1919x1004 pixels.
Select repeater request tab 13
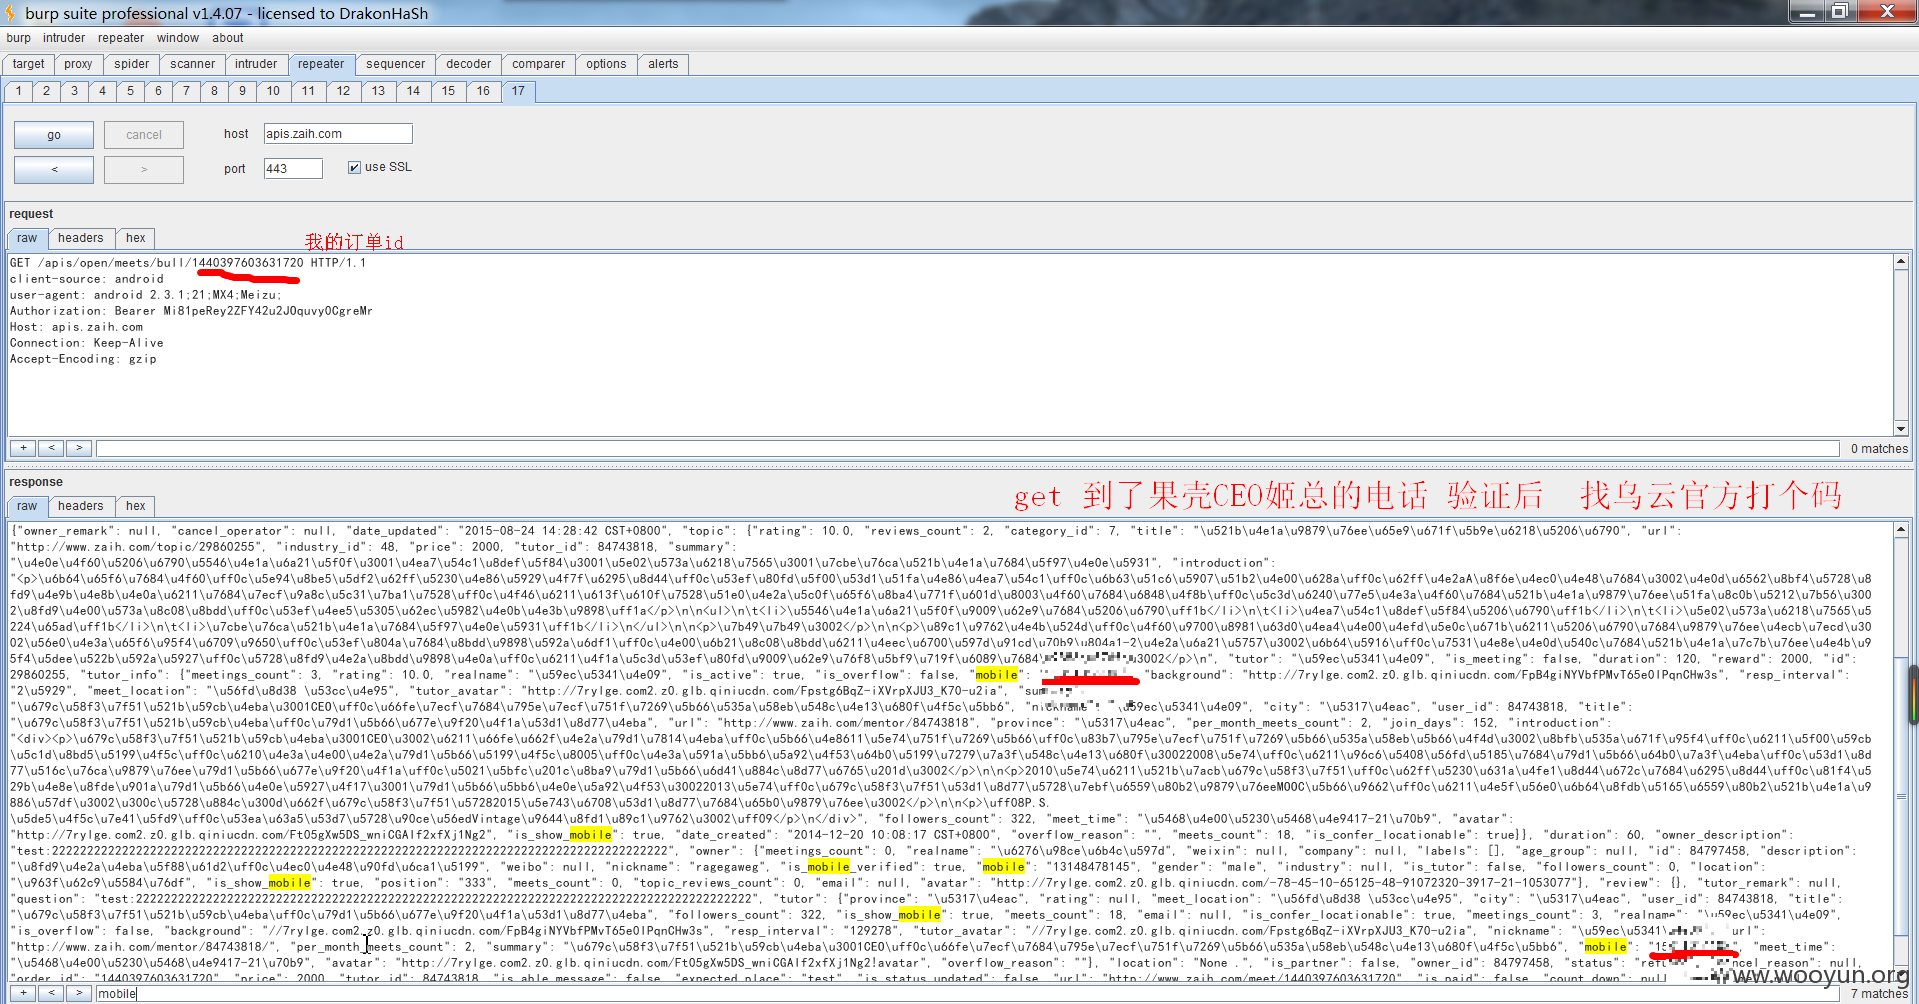pyautogui.click(x=378, y=91)
